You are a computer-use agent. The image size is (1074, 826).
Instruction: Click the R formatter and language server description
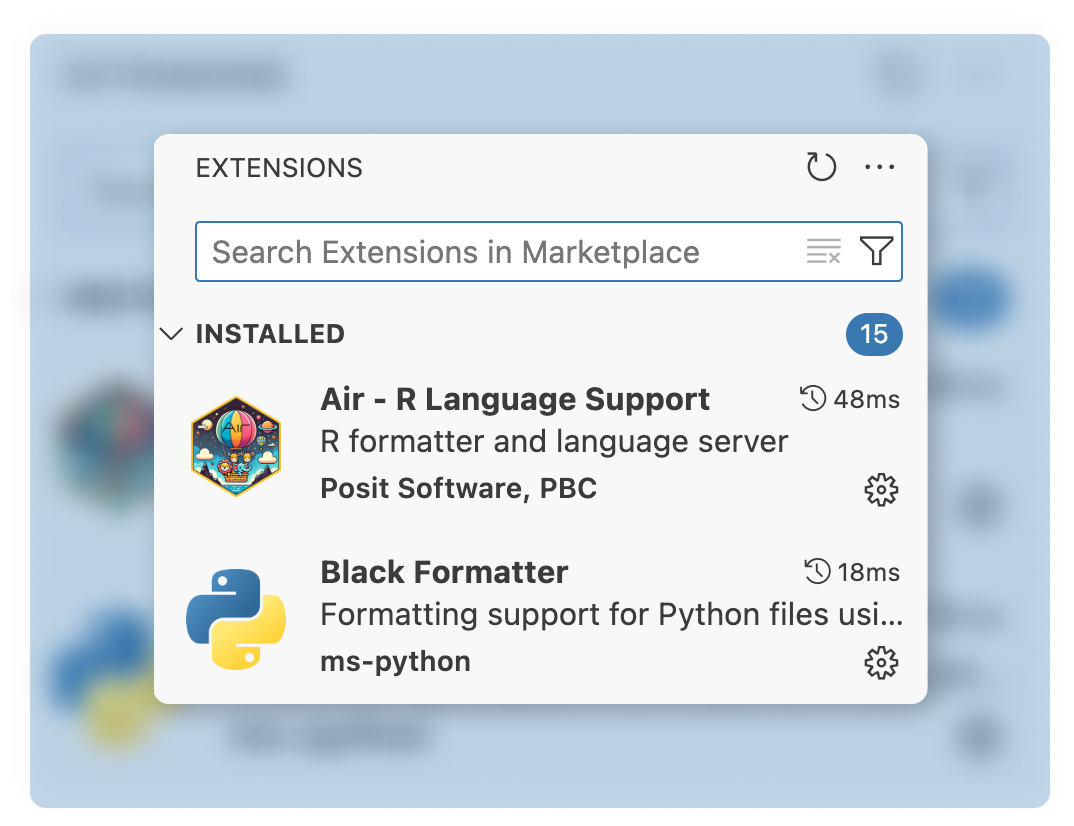[x=554, y=442]
